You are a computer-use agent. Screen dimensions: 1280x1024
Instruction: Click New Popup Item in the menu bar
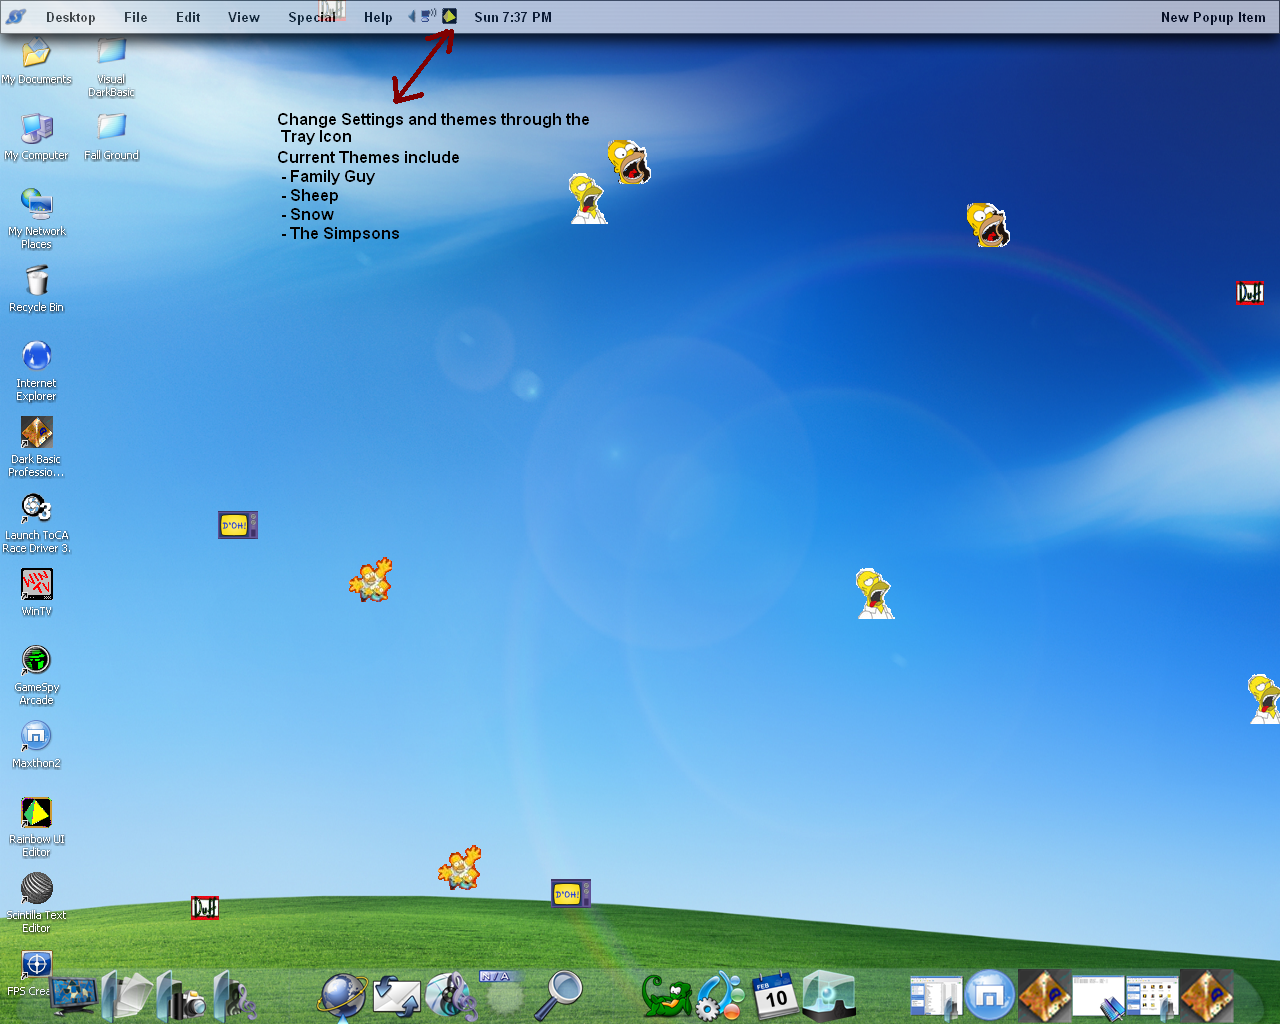pos(1213,17)
